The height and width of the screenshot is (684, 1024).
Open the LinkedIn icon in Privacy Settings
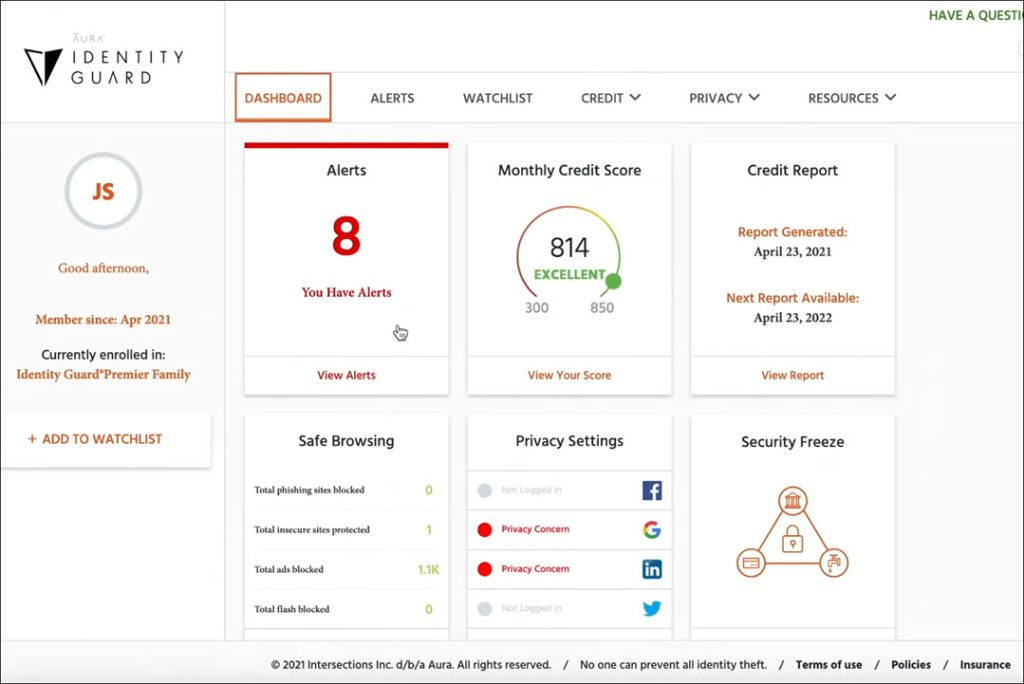pos(652,569)
